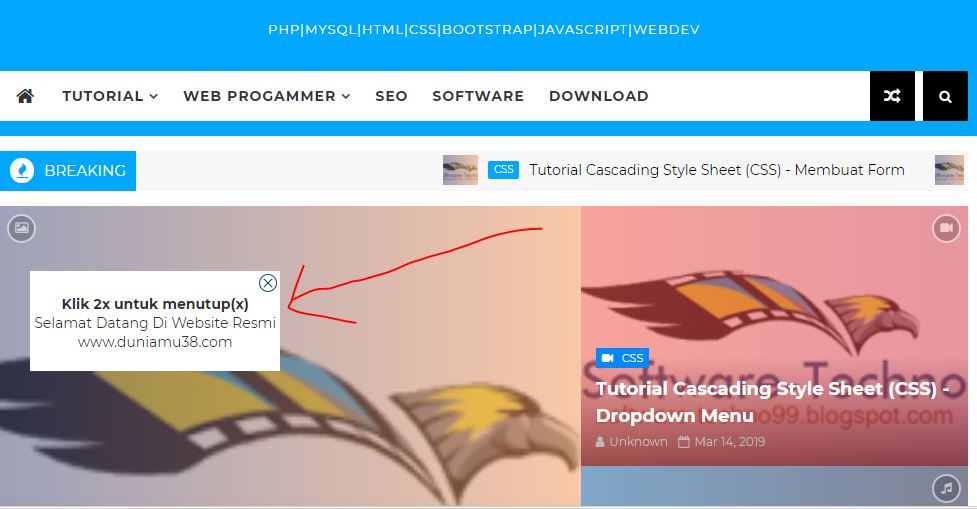Open the SOFTWARE menu item
Screen dimensions: 977x509
coord(478,96)
